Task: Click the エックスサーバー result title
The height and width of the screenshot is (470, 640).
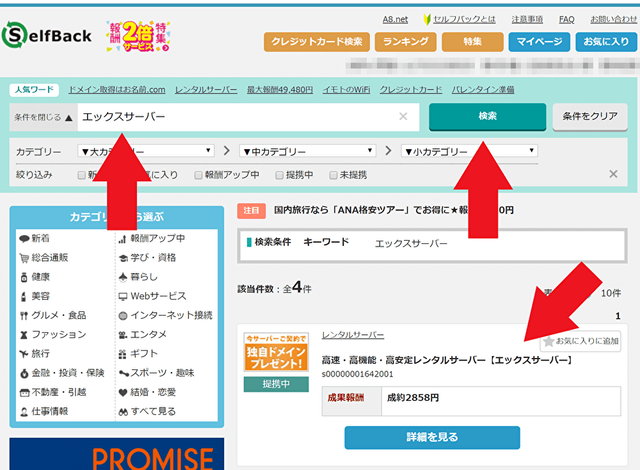Action: [447, 360]
